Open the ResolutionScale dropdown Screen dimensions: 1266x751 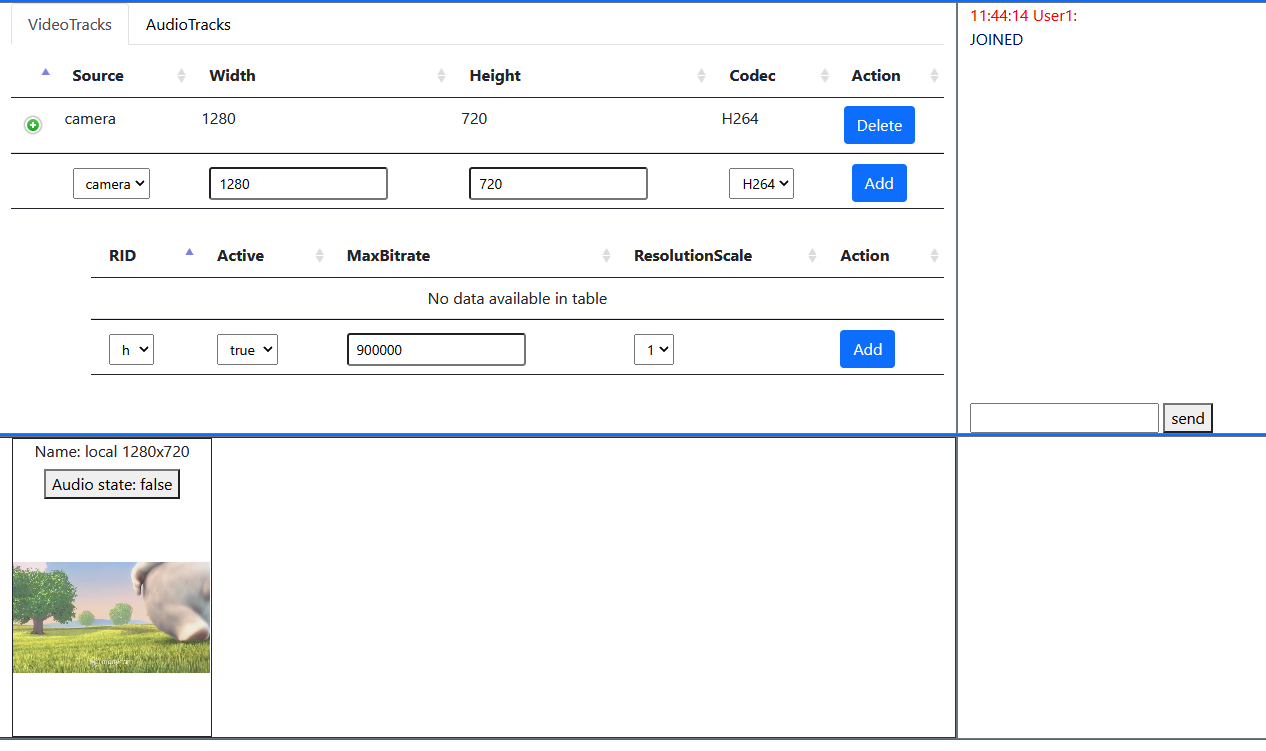pyautogui.click(x=653, y=350)
